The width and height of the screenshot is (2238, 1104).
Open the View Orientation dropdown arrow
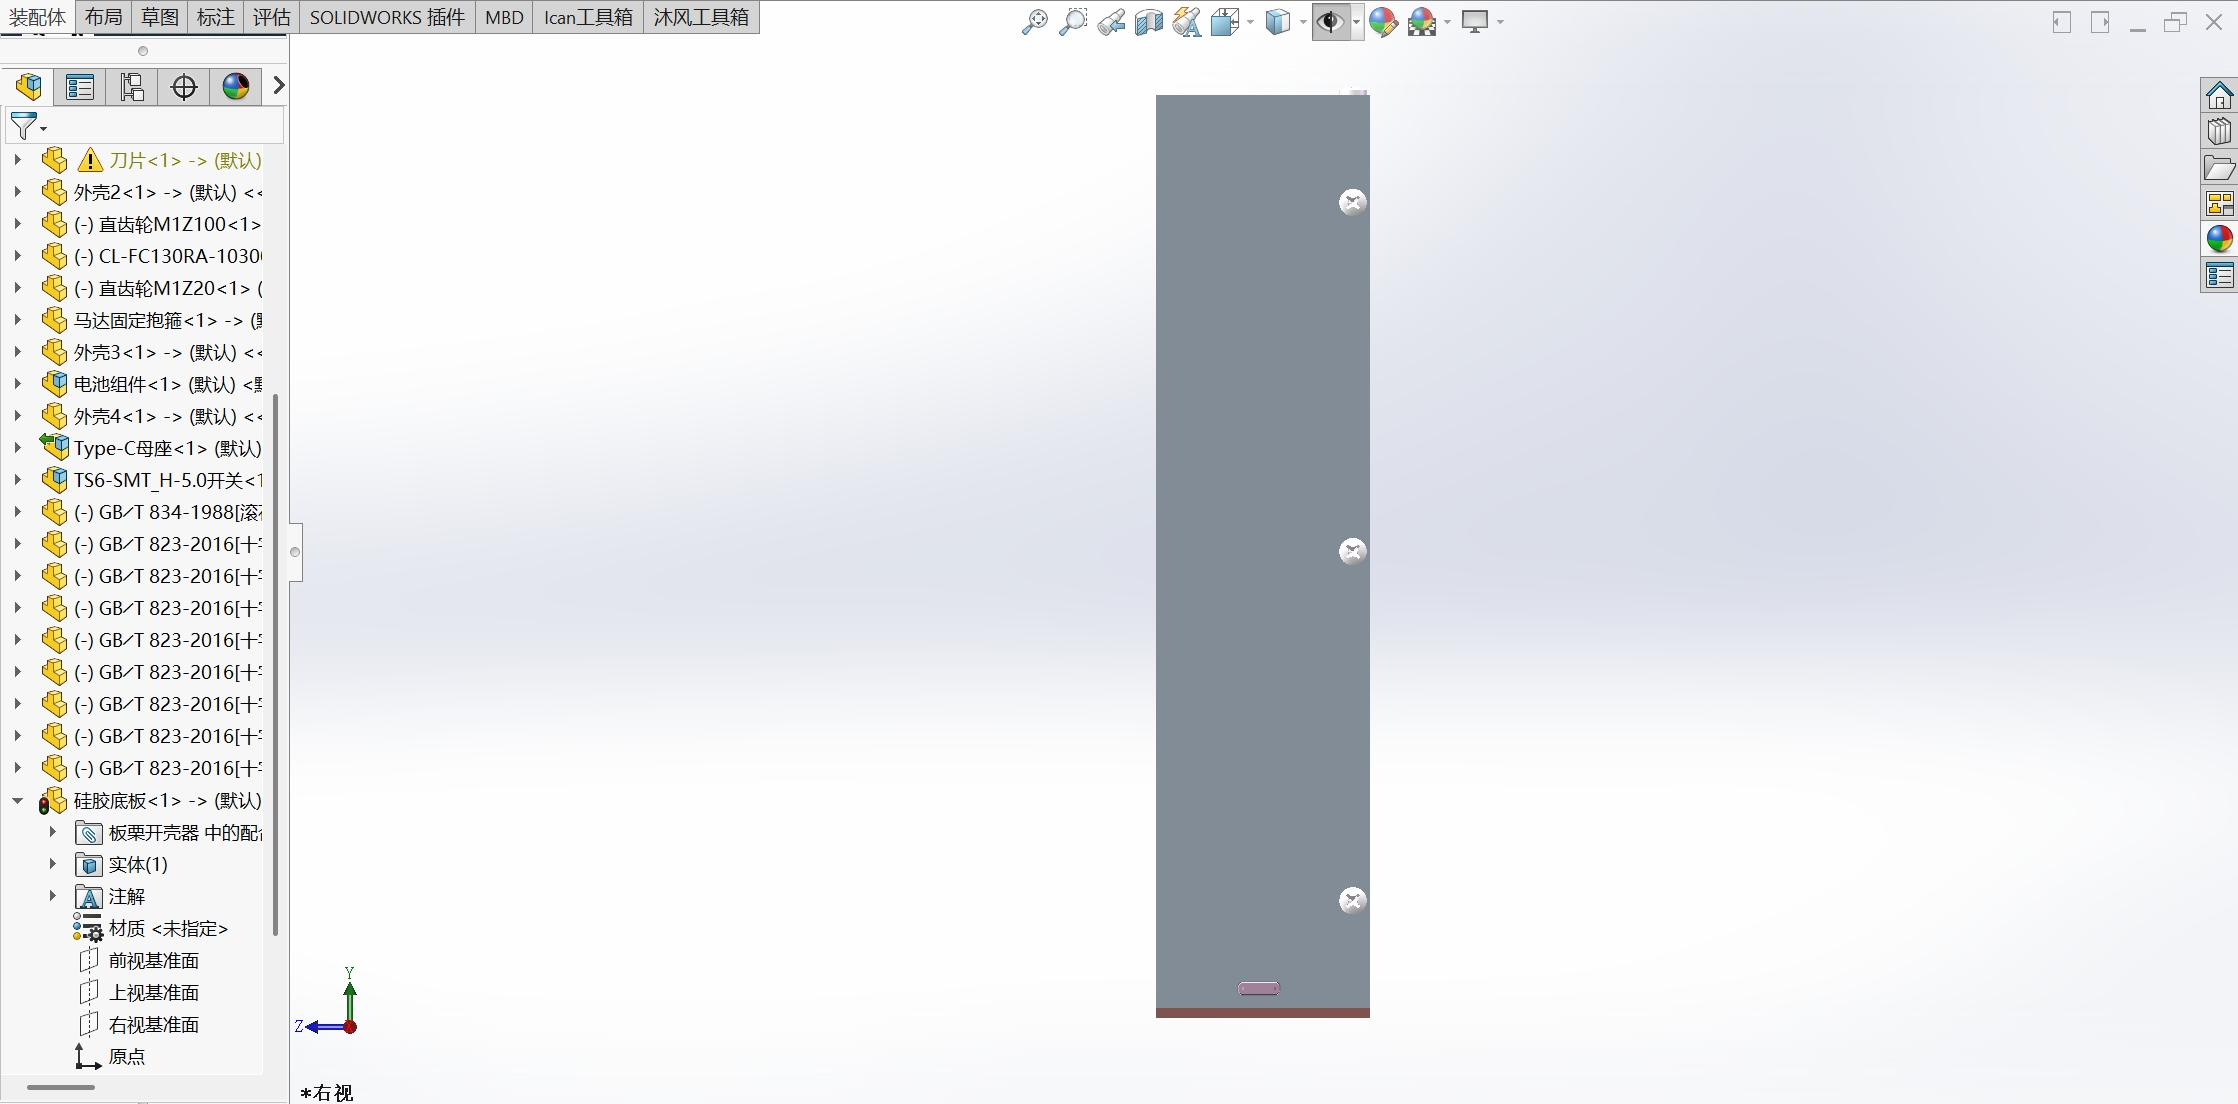pos(1250,22)
